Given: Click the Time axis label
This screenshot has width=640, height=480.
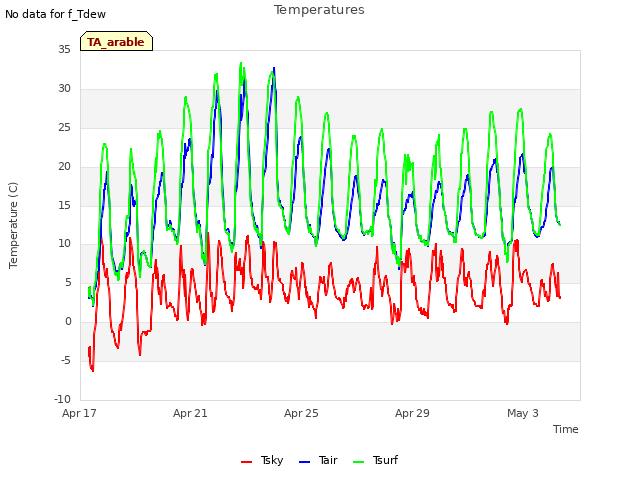Looking at the screenshot, I should (x=566, y=429).
